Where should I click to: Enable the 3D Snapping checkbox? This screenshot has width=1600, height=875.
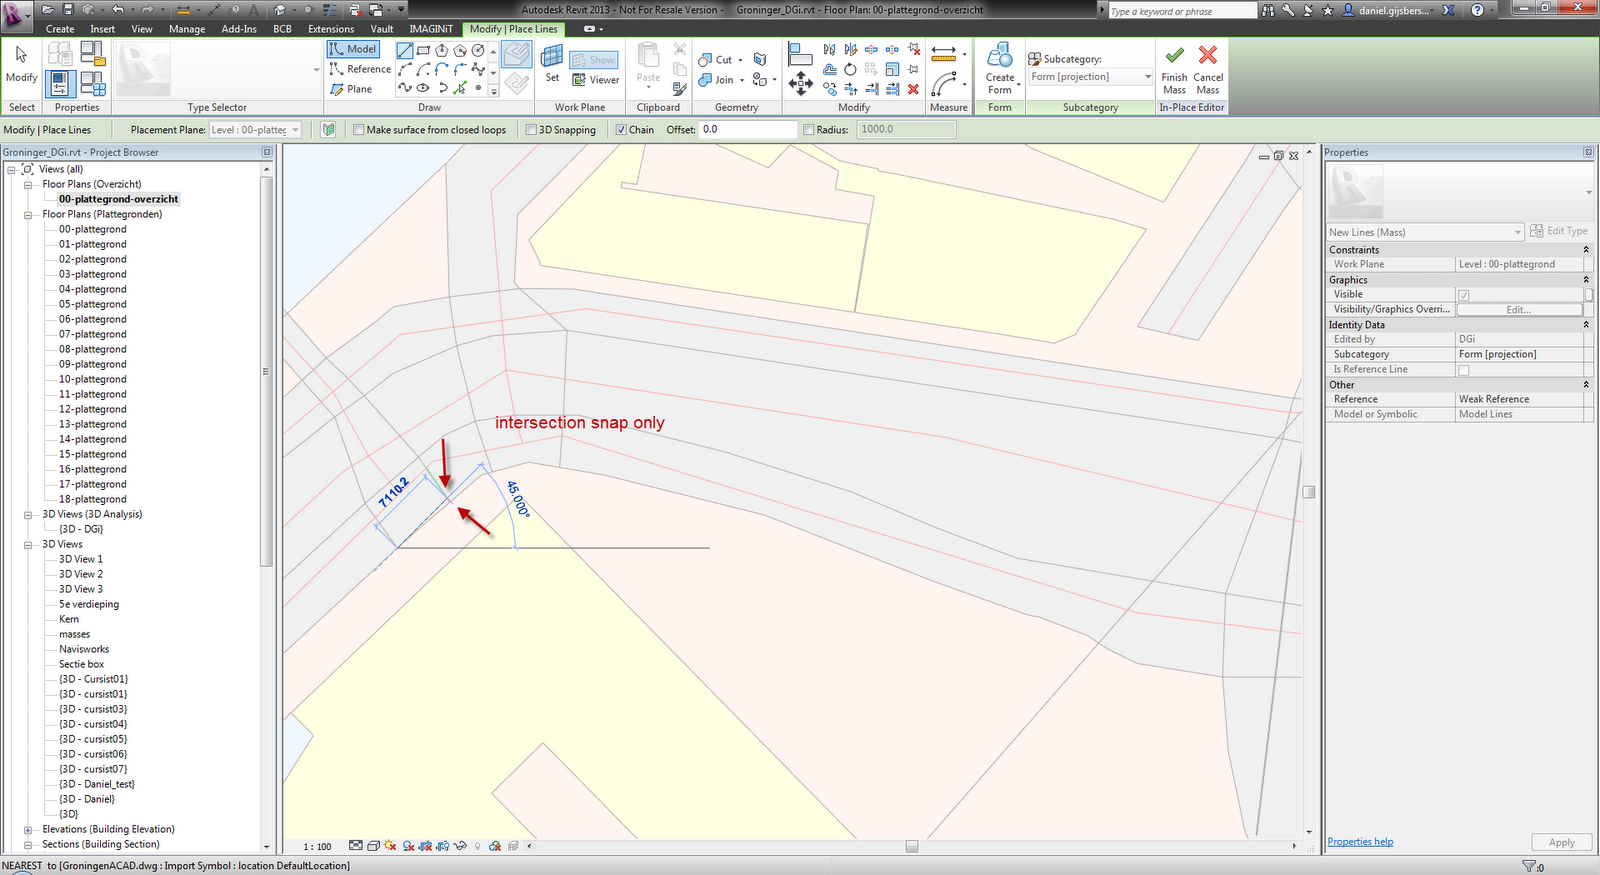point(531,130)
